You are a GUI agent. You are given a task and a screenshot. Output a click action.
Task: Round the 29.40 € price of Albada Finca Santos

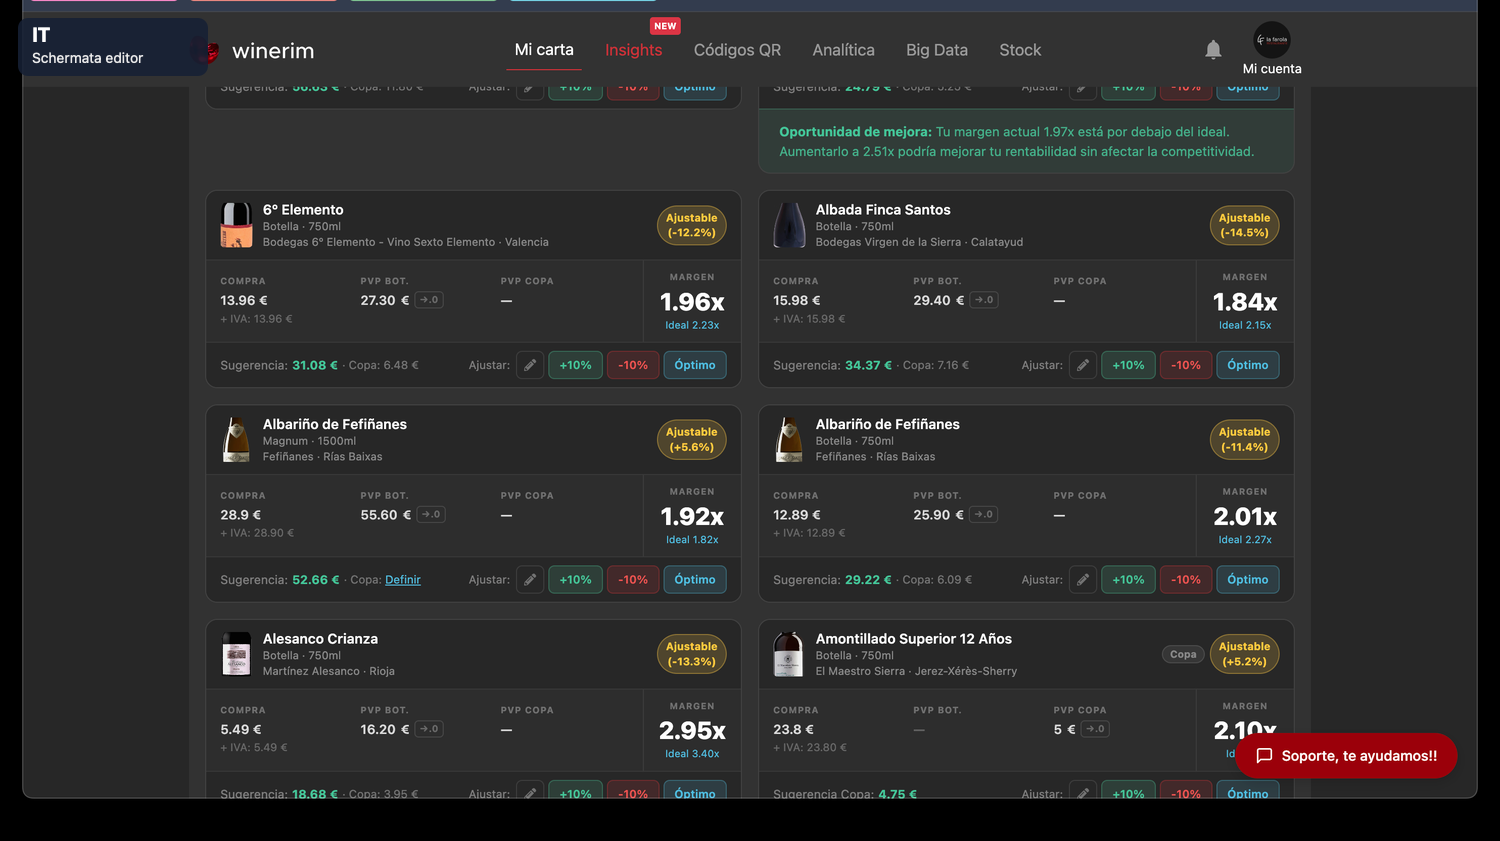coord(984,300)
